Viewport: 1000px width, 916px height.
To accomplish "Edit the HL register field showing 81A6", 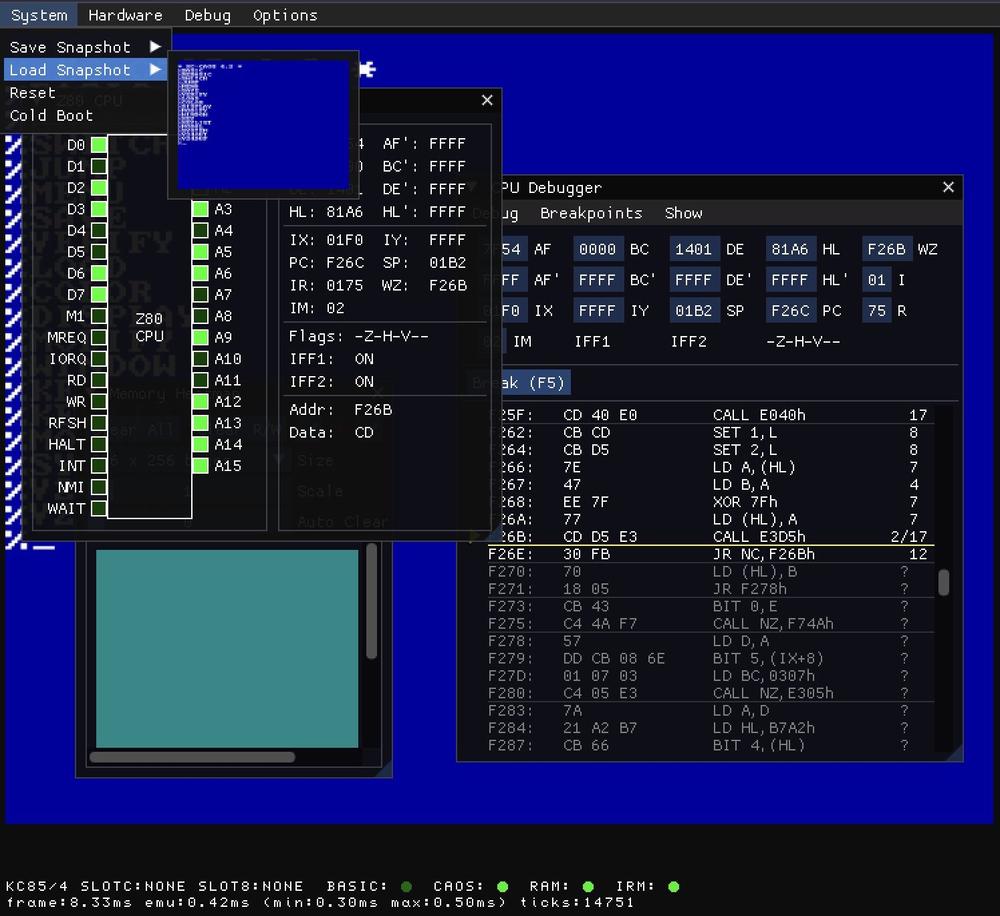I will click(x=790, y=249).
